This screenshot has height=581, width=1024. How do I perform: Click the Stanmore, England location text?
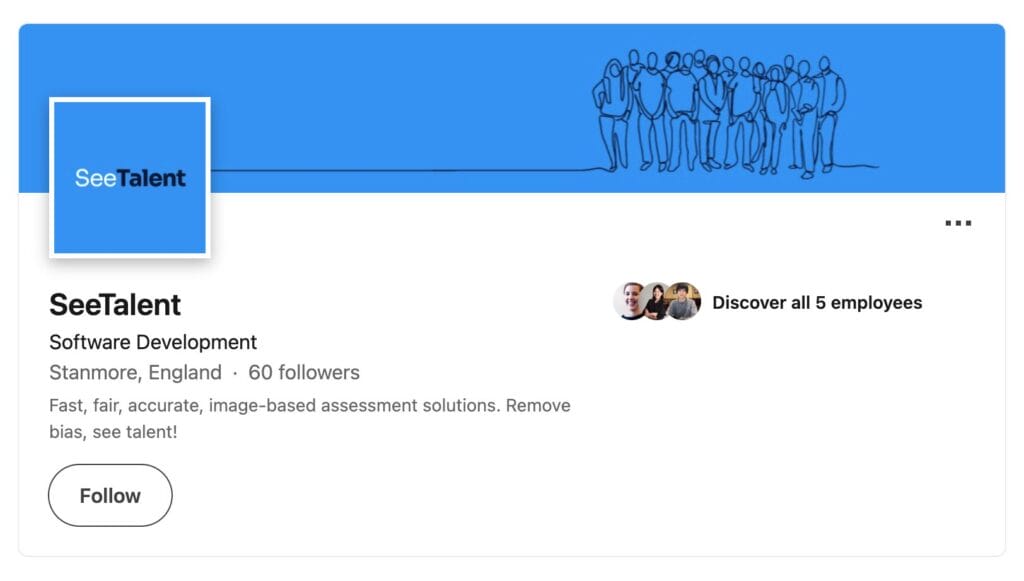coord(135,373)
